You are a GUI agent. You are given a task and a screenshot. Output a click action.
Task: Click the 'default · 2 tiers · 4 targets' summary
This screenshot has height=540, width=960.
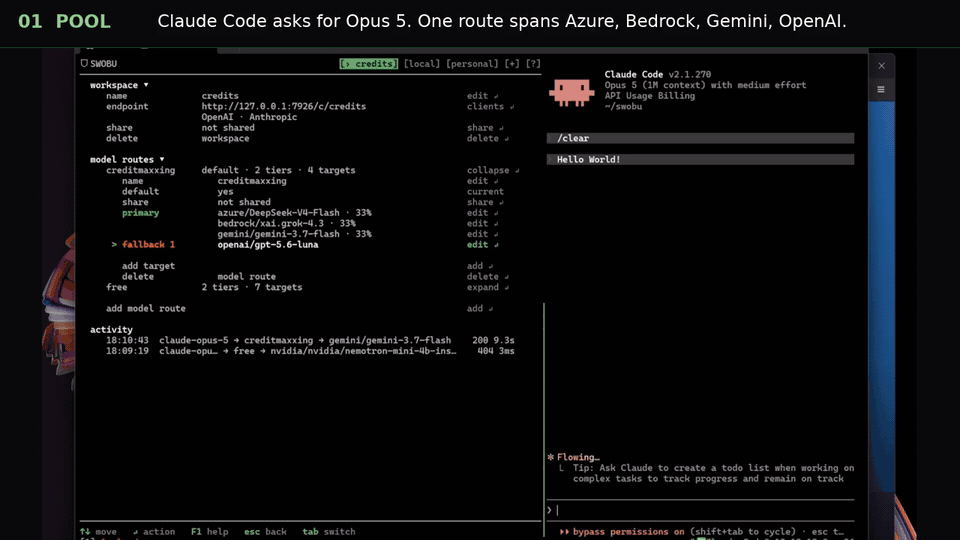pyautogui.click(x=279, y=170)
